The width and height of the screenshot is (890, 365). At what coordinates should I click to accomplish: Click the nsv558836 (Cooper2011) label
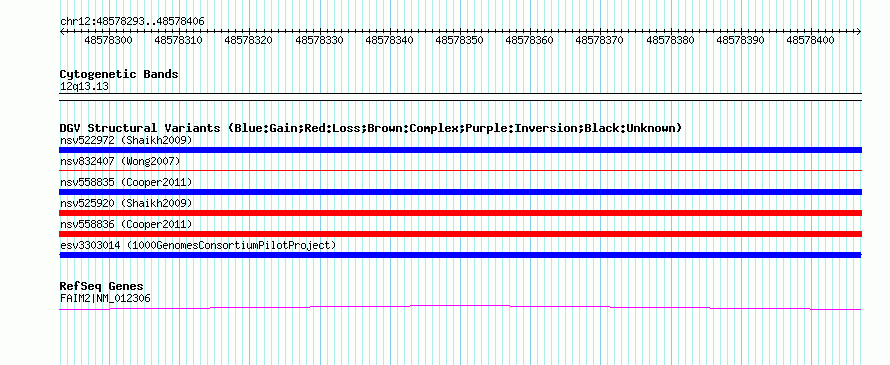coord(126,224)
